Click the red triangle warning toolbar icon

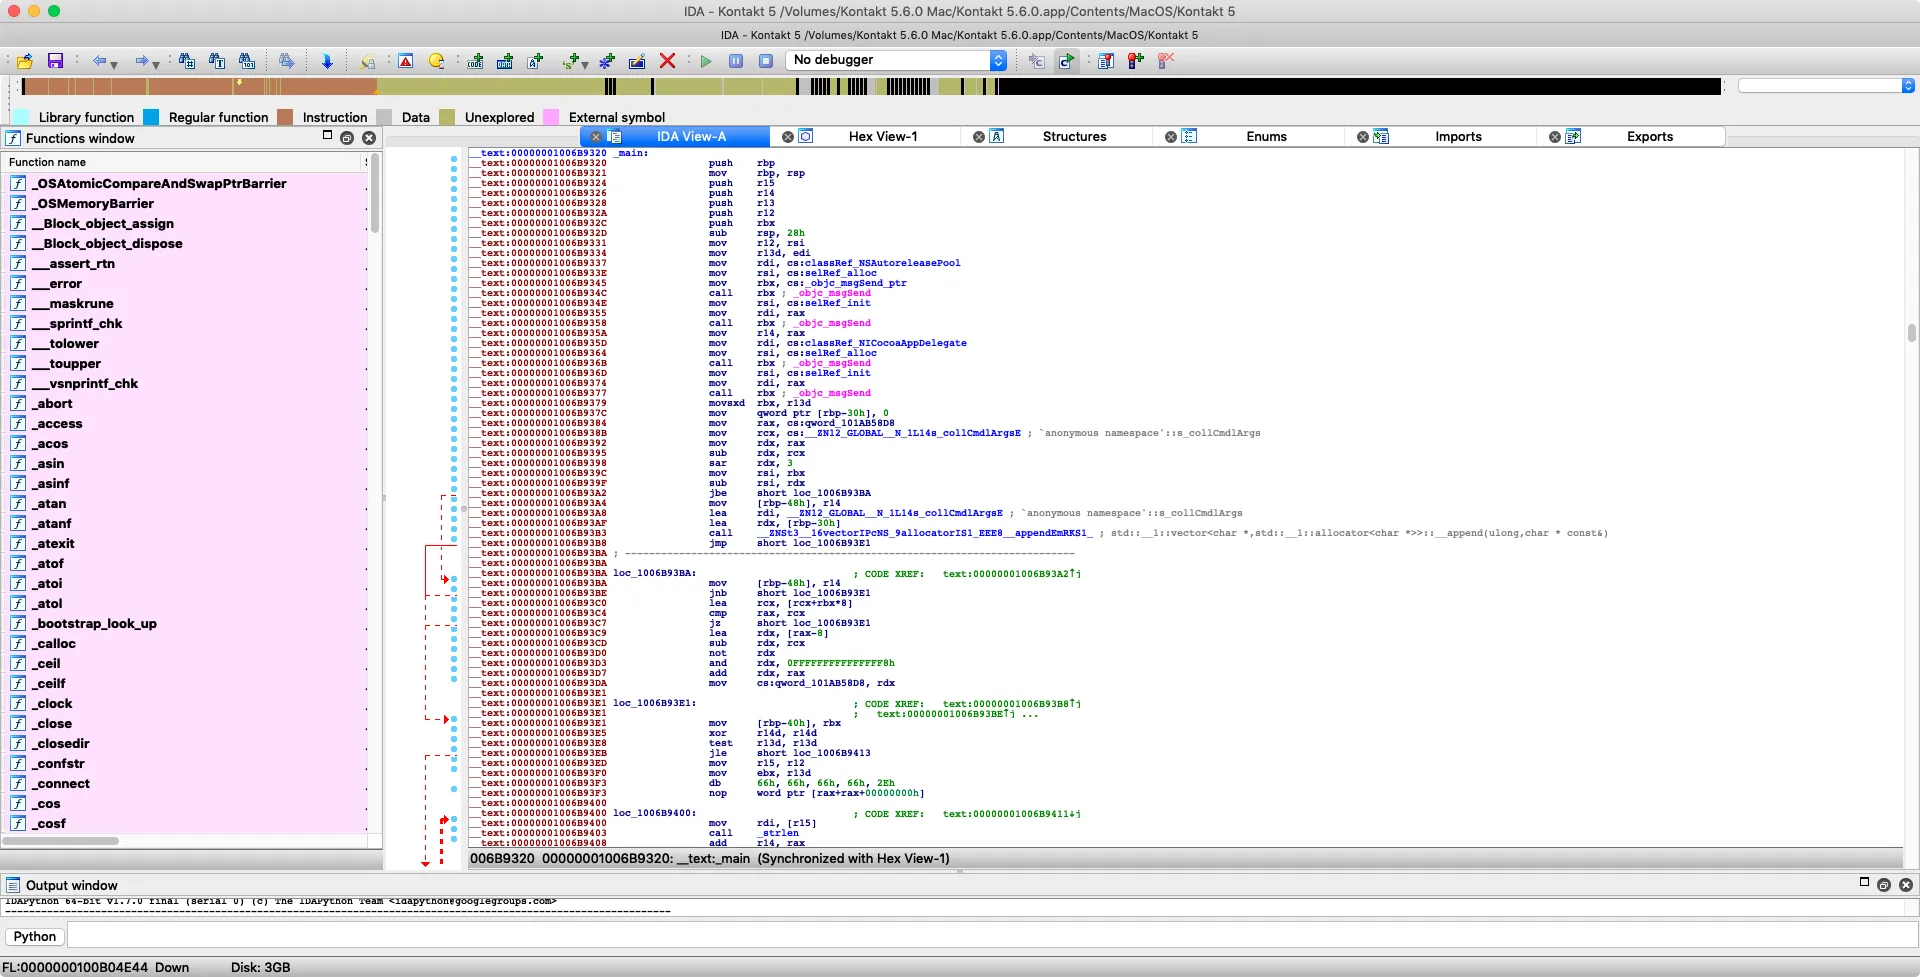tap(405, 61)
